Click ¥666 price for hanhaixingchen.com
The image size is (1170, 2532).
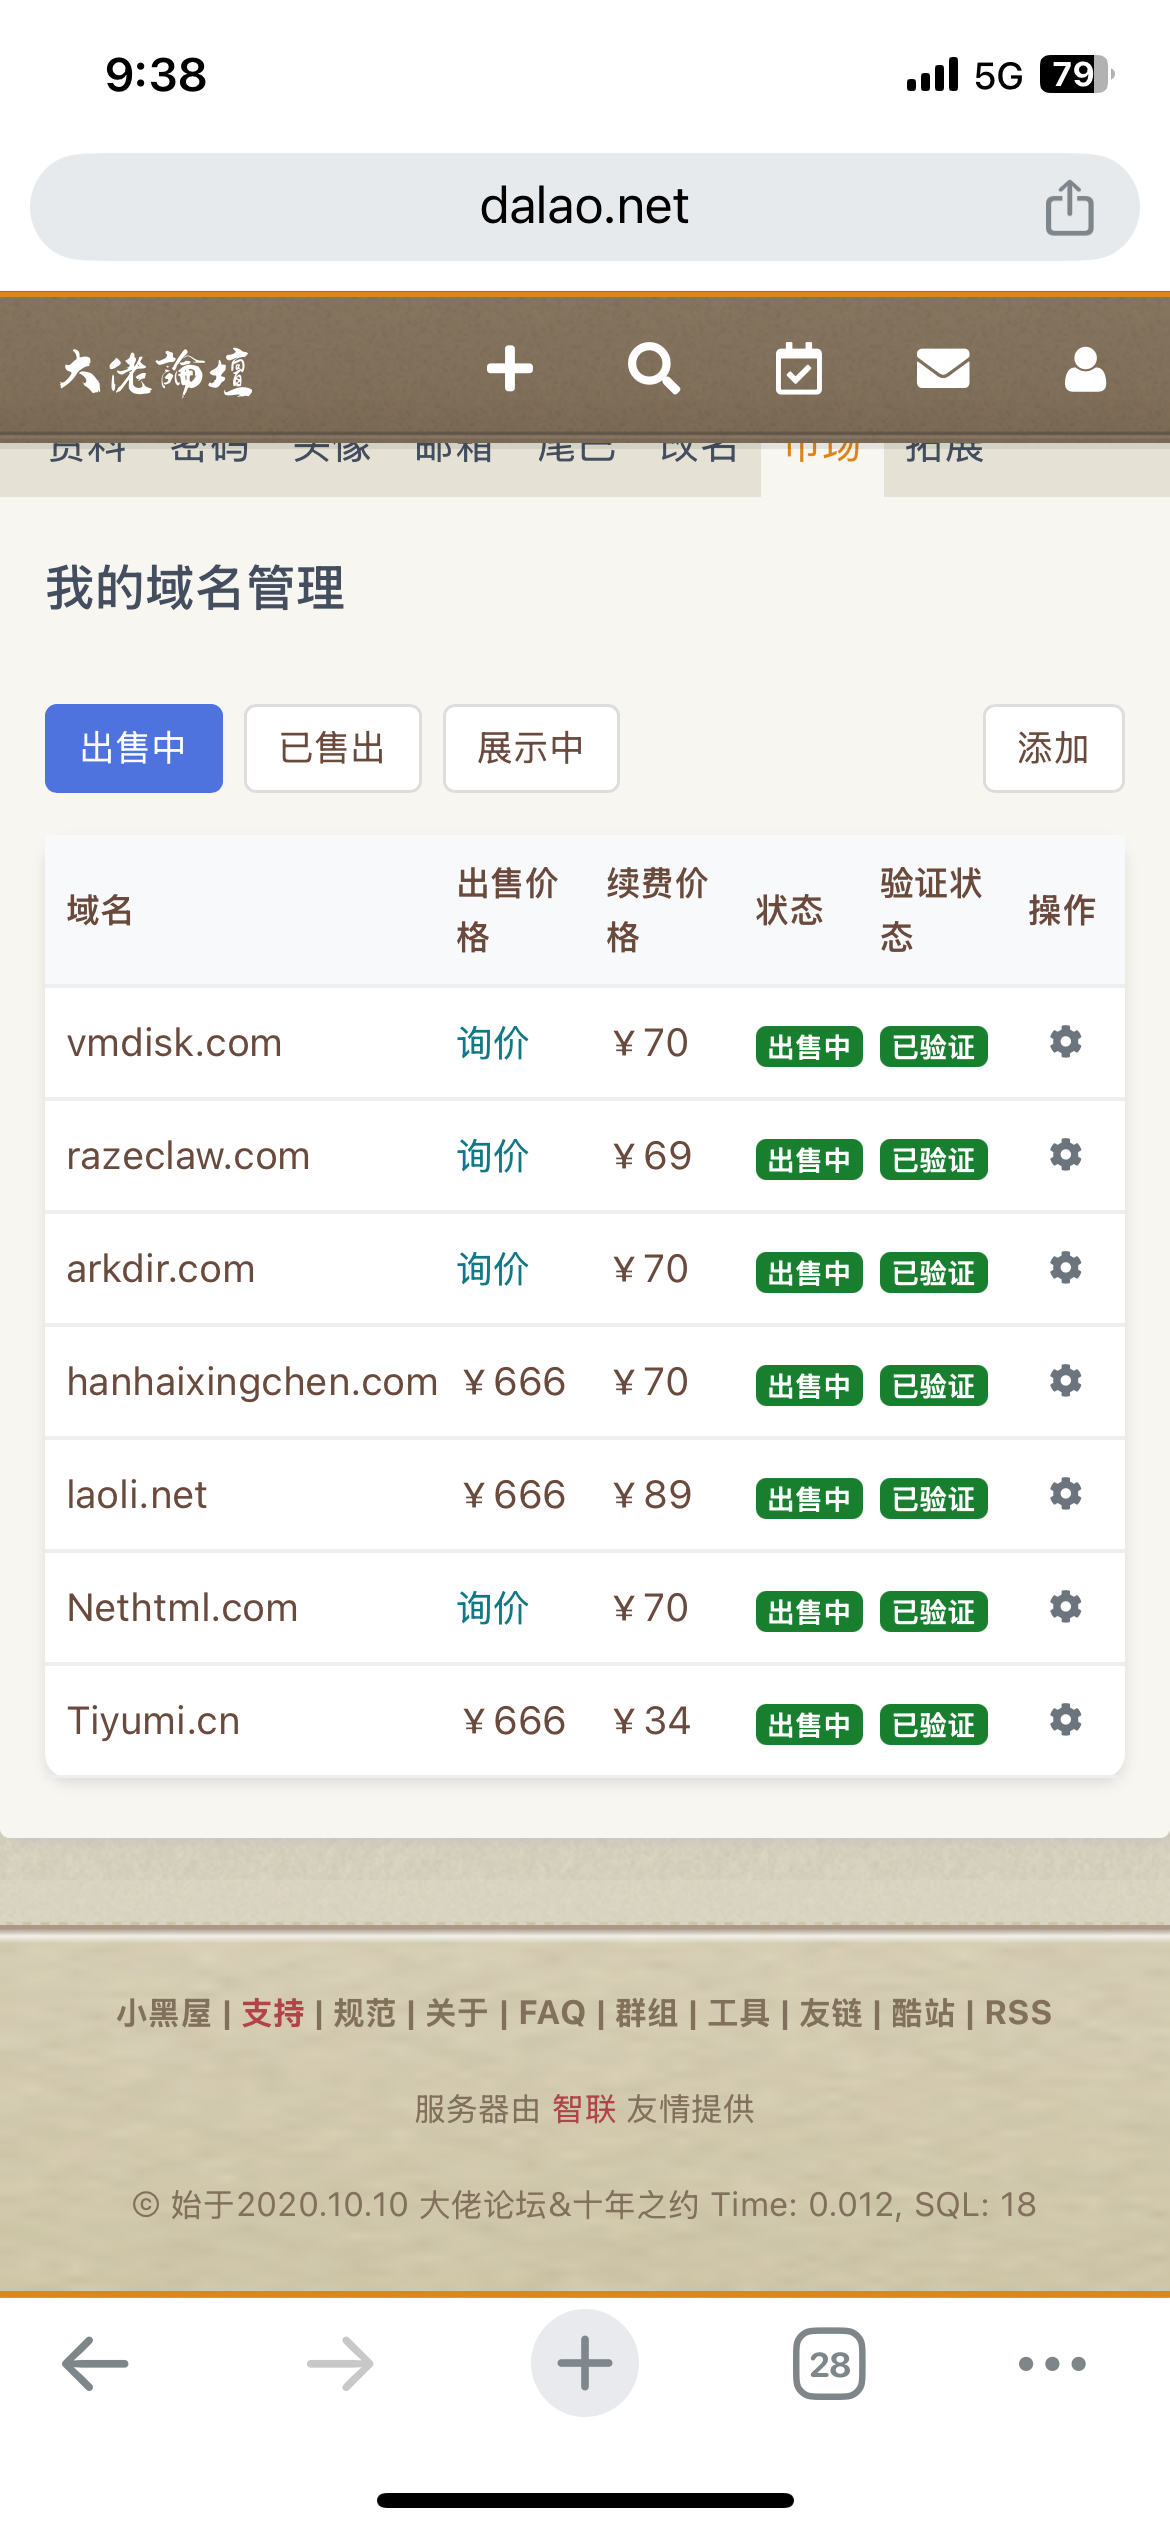514,1382
